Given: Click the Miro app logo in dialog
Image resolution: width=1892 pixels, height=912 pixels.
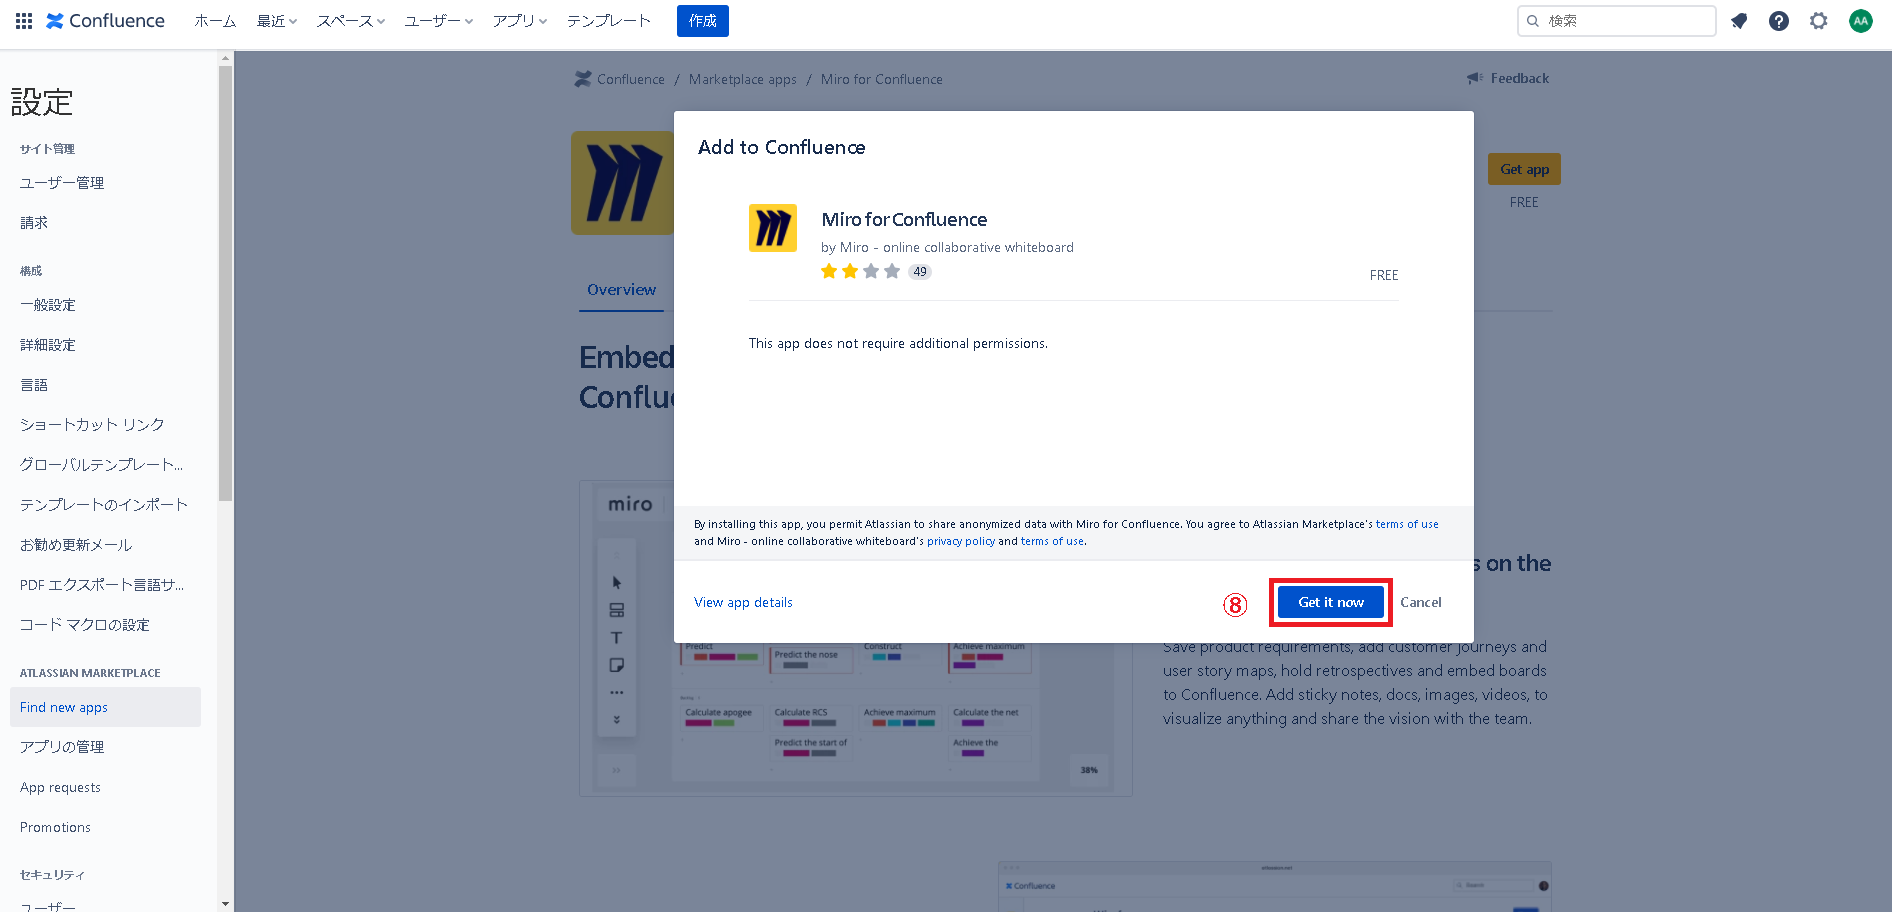Looking at the screenshot, I should [772, 228].
